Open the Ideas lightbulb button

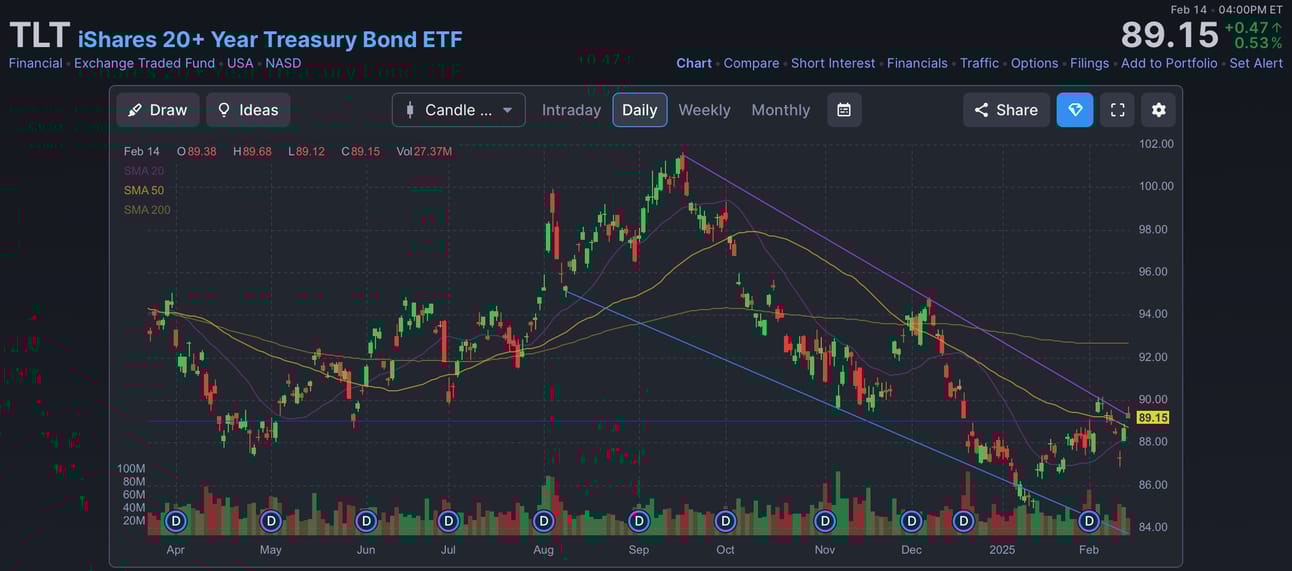coord(248,110)
